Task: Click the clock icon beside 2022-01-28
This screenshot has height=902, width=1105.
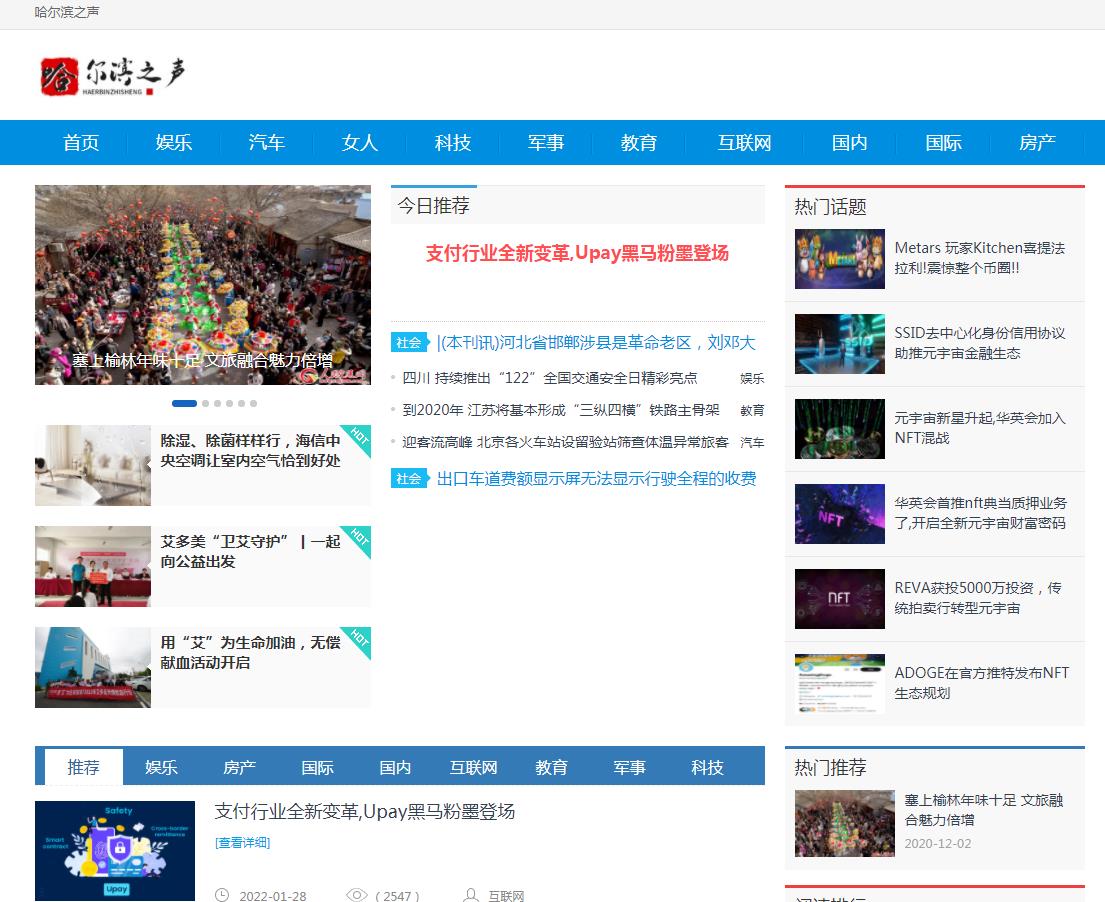Action: (x=222, y=895)
